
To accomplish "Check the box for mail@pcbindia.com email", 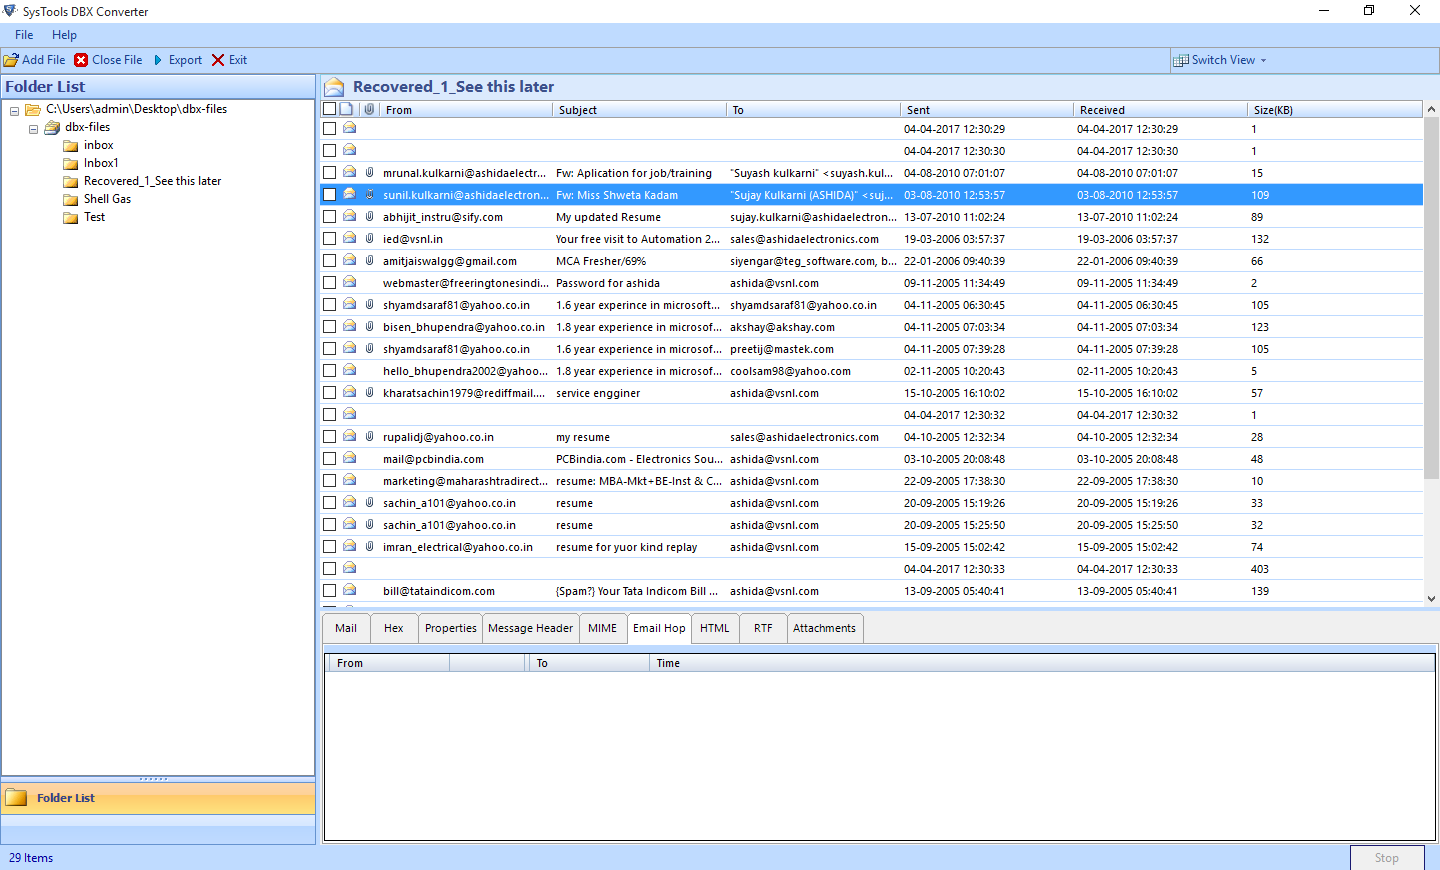I will click(329, 459).
